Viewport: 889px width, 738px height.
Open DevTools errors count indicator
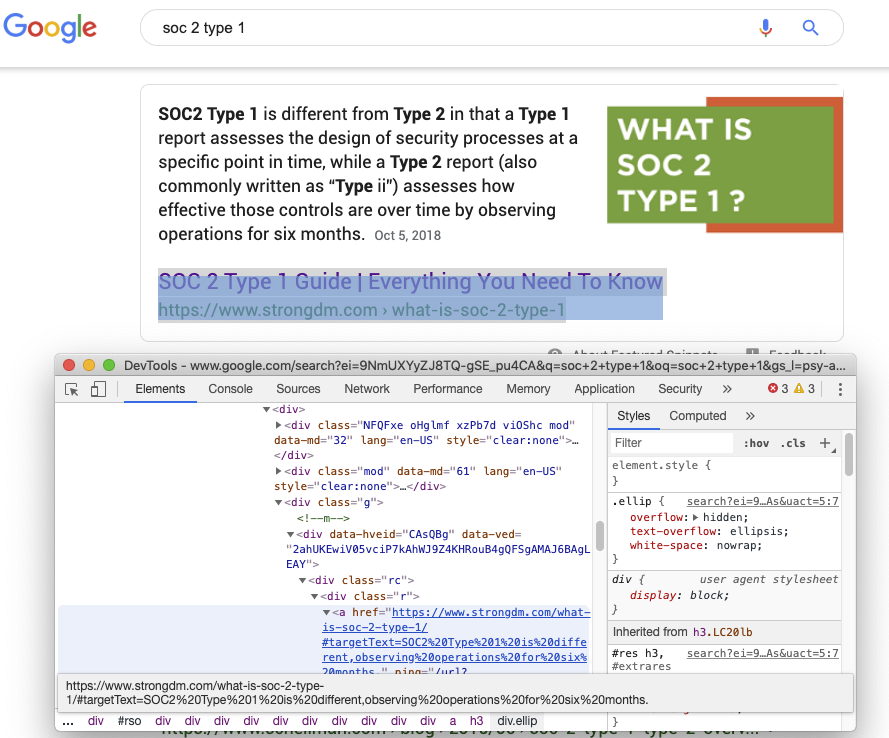coord(778,388)
